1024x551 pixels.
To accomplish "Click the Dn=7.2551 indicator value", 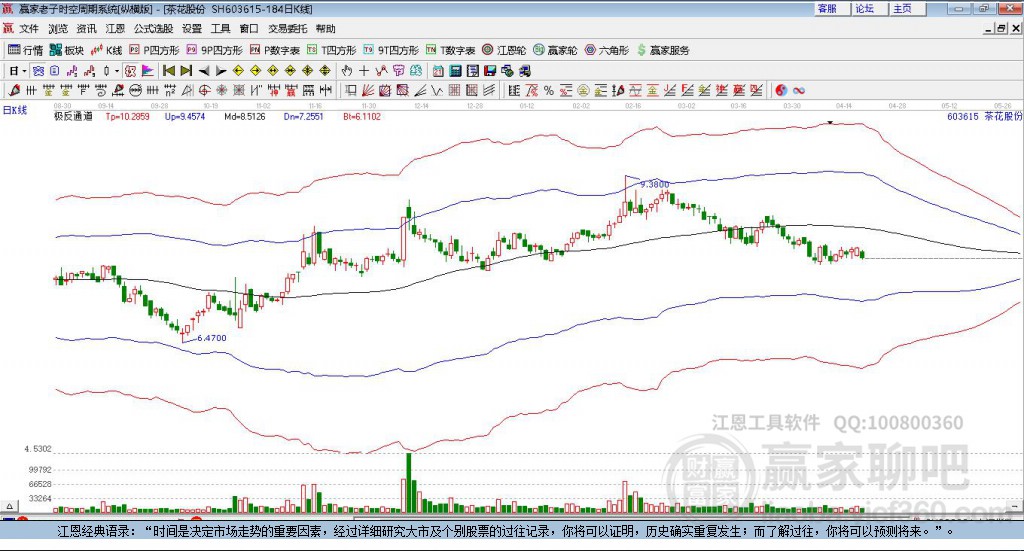I will point(304,117).
